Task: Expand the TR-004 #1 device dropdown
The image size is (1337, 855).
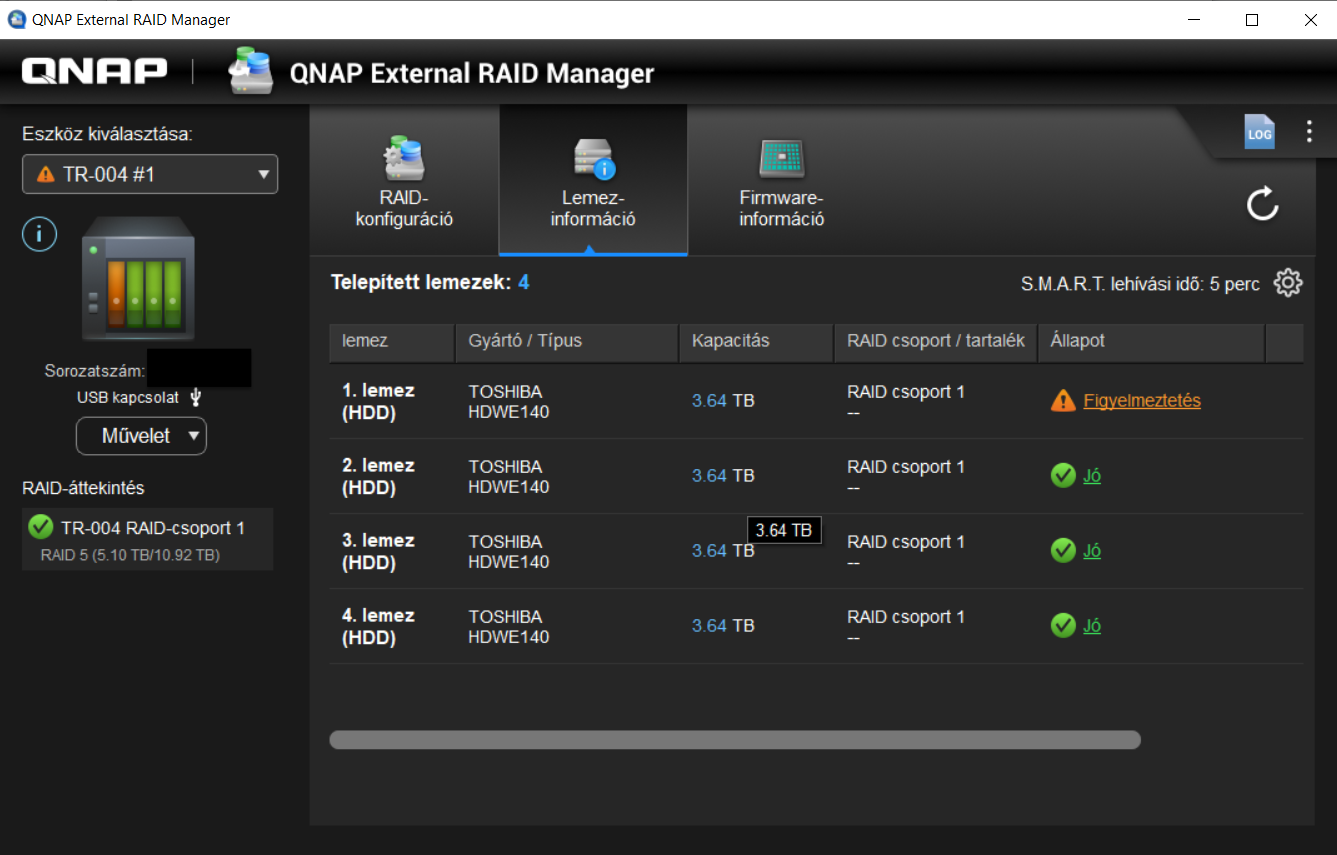Action: click(150, 174)
